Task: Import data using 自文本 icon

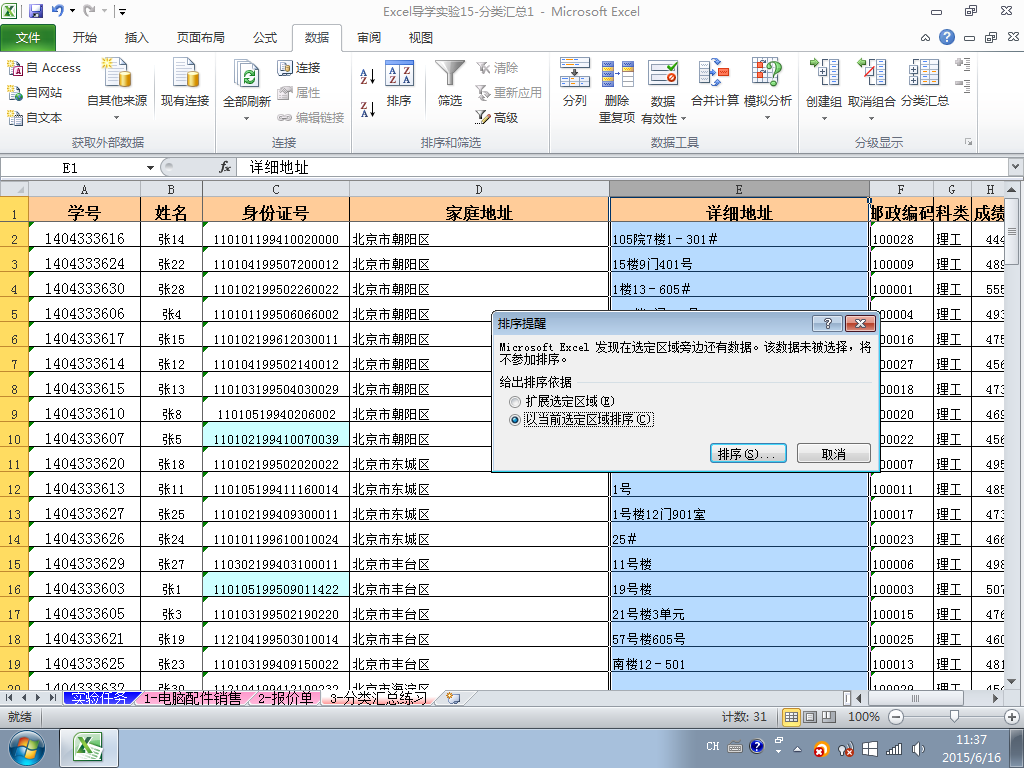Action: point(35,117)
